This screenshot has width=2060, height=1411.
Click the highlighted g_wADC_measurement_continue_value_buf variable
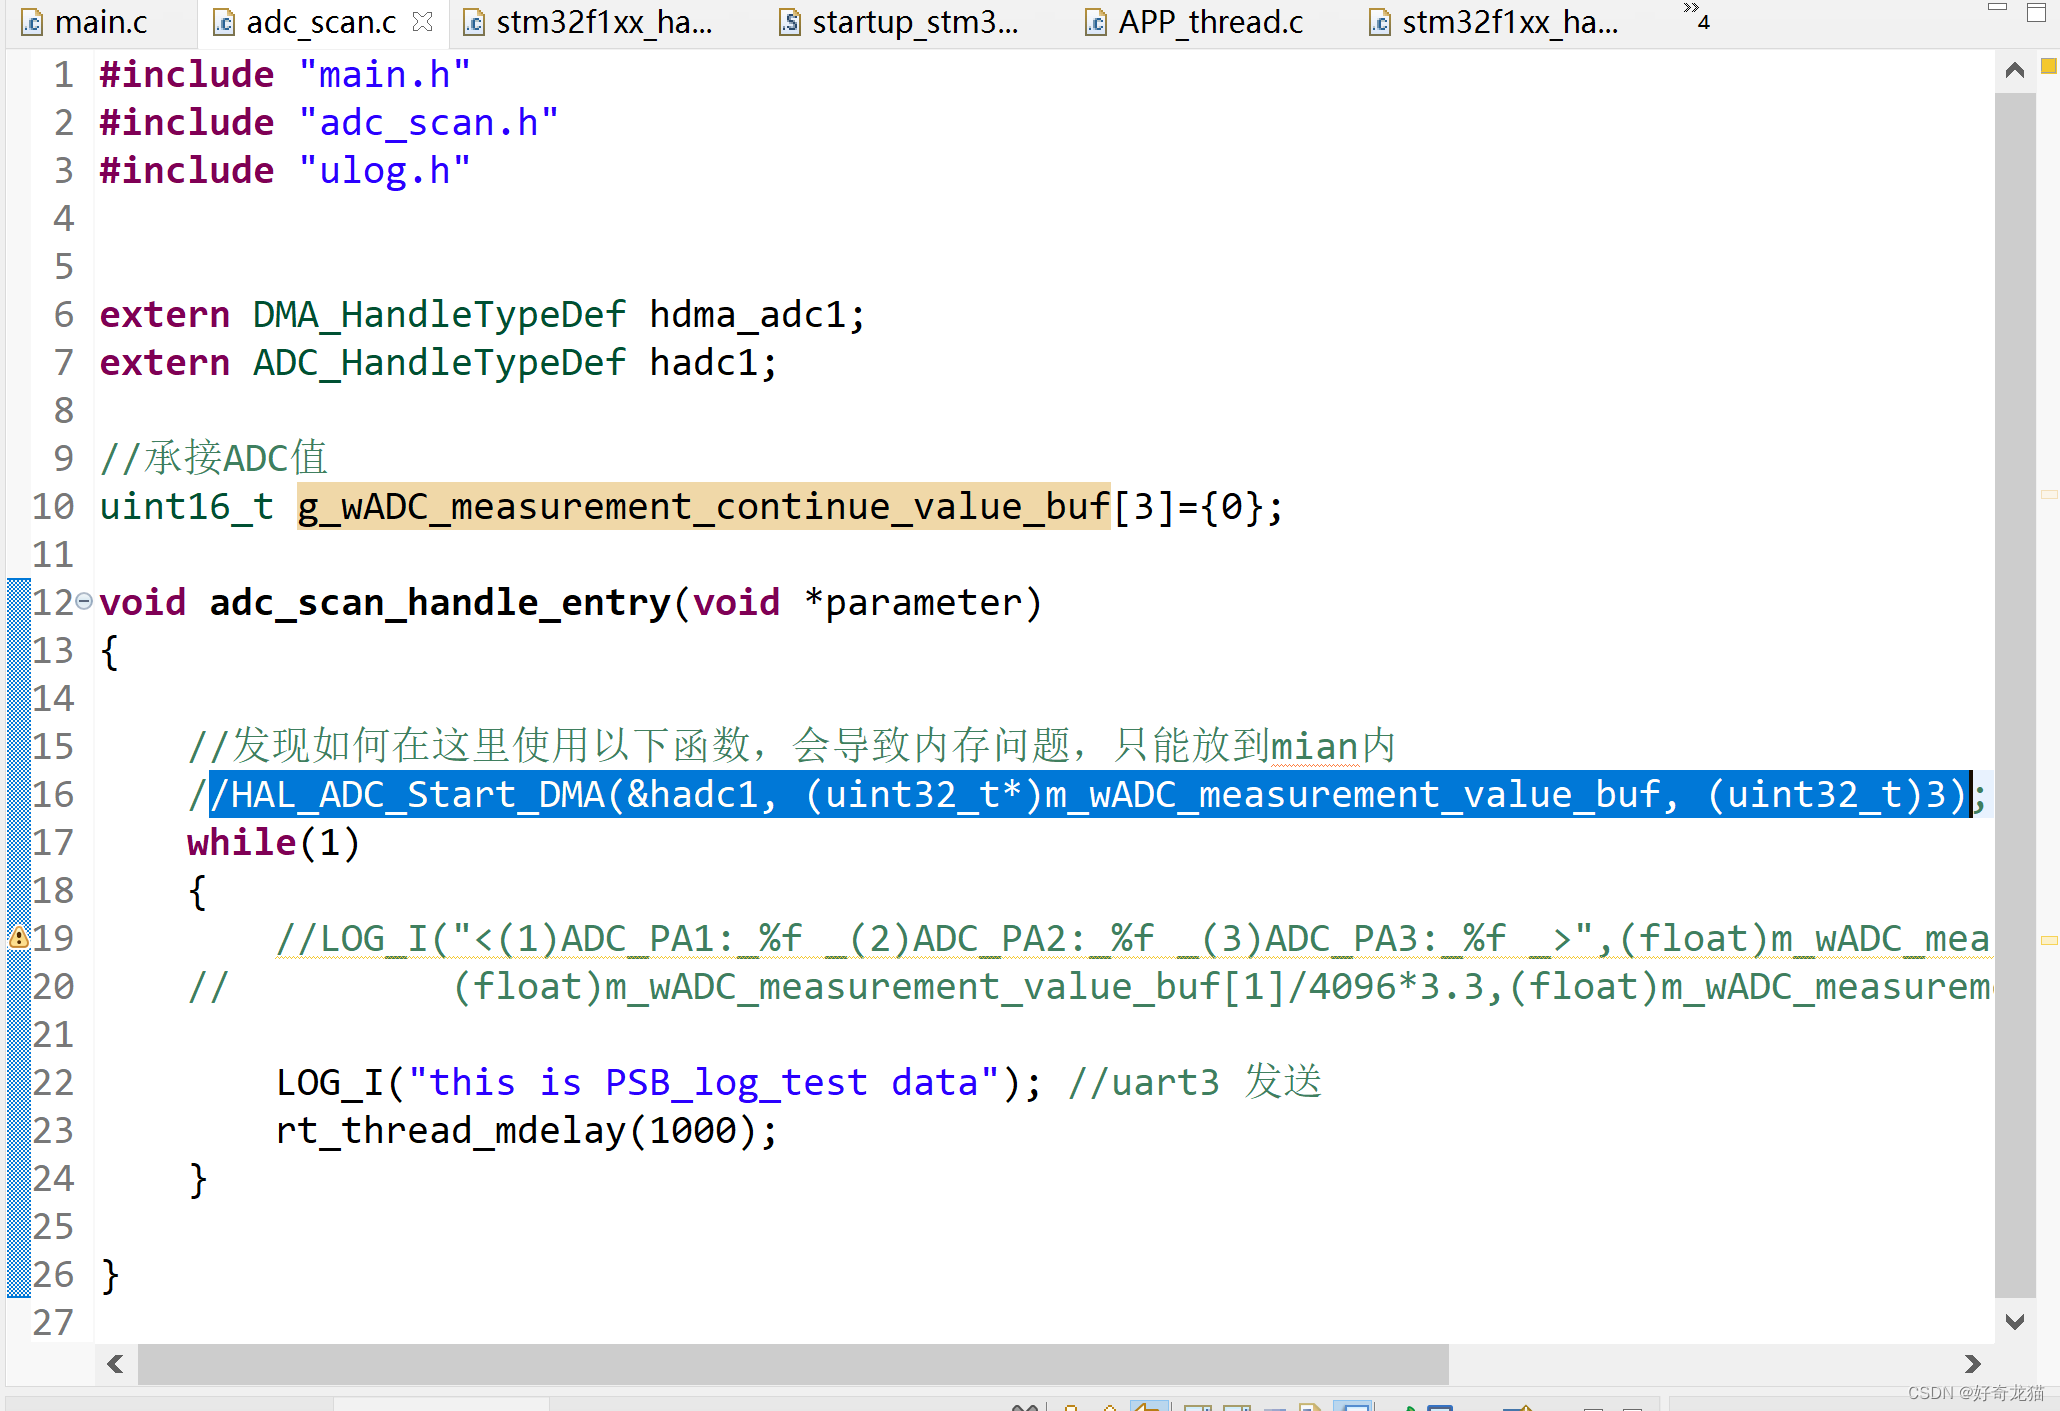[703, 507]
